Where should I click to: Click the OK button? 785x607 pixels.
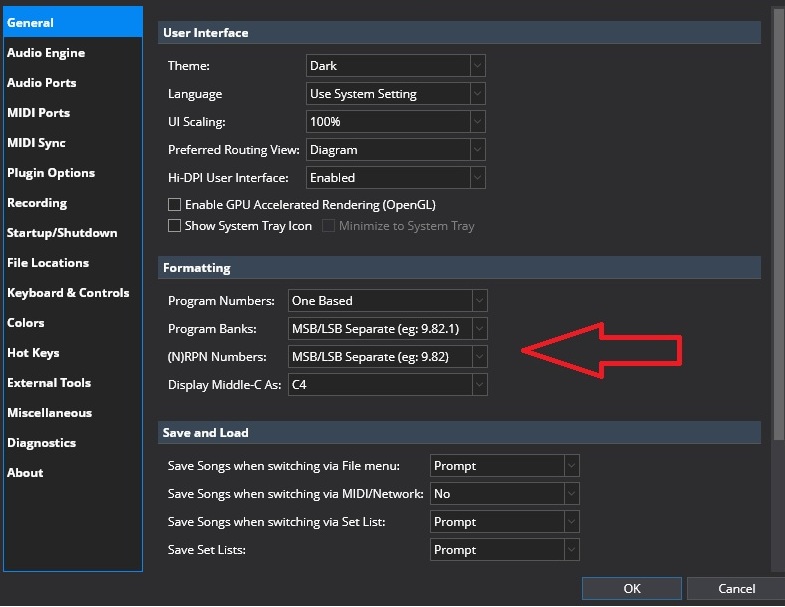[x=631, y=589]
